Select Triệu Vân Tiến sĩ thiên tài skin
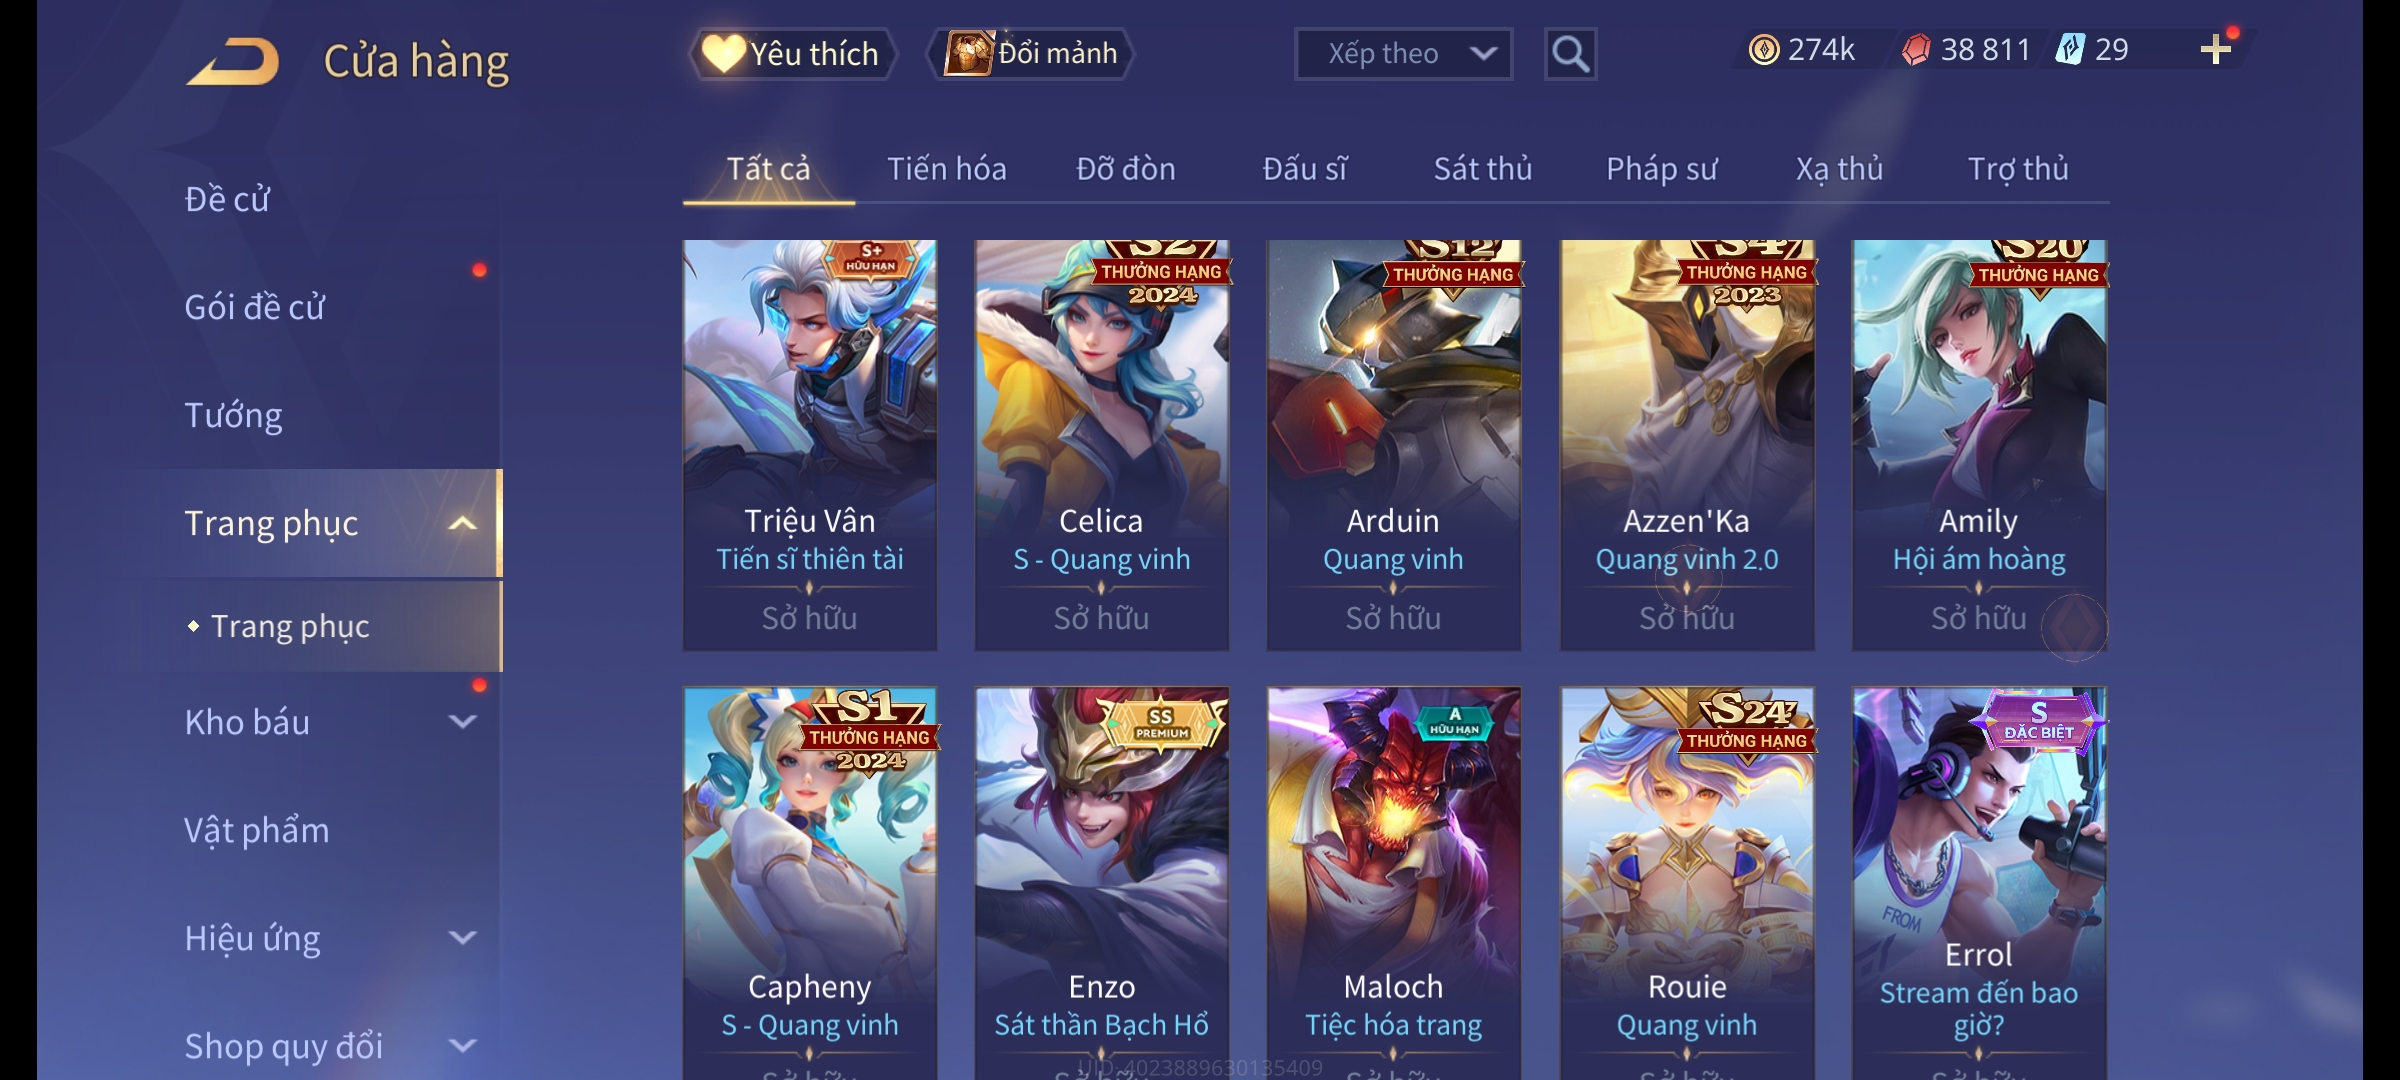The image size is (2400, 1080). pos(810,445)
